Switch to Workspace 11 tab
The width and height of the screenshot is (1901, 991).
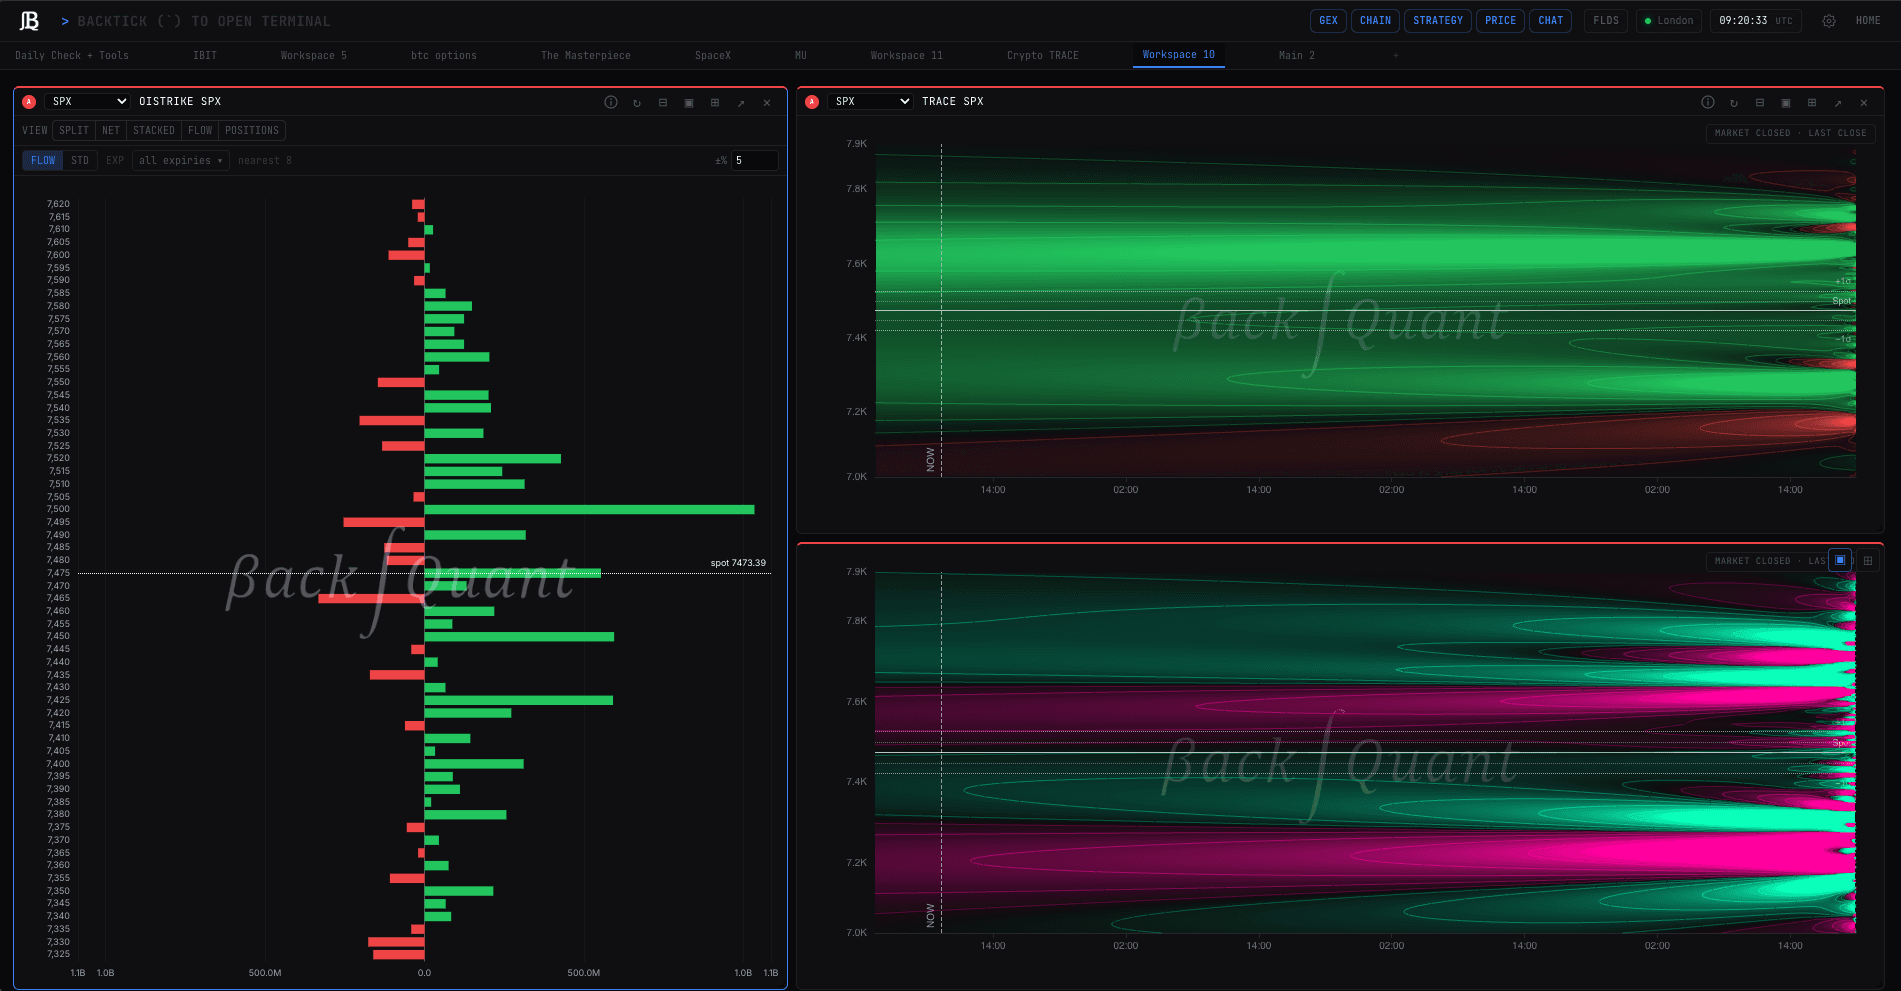pos(907,56)
